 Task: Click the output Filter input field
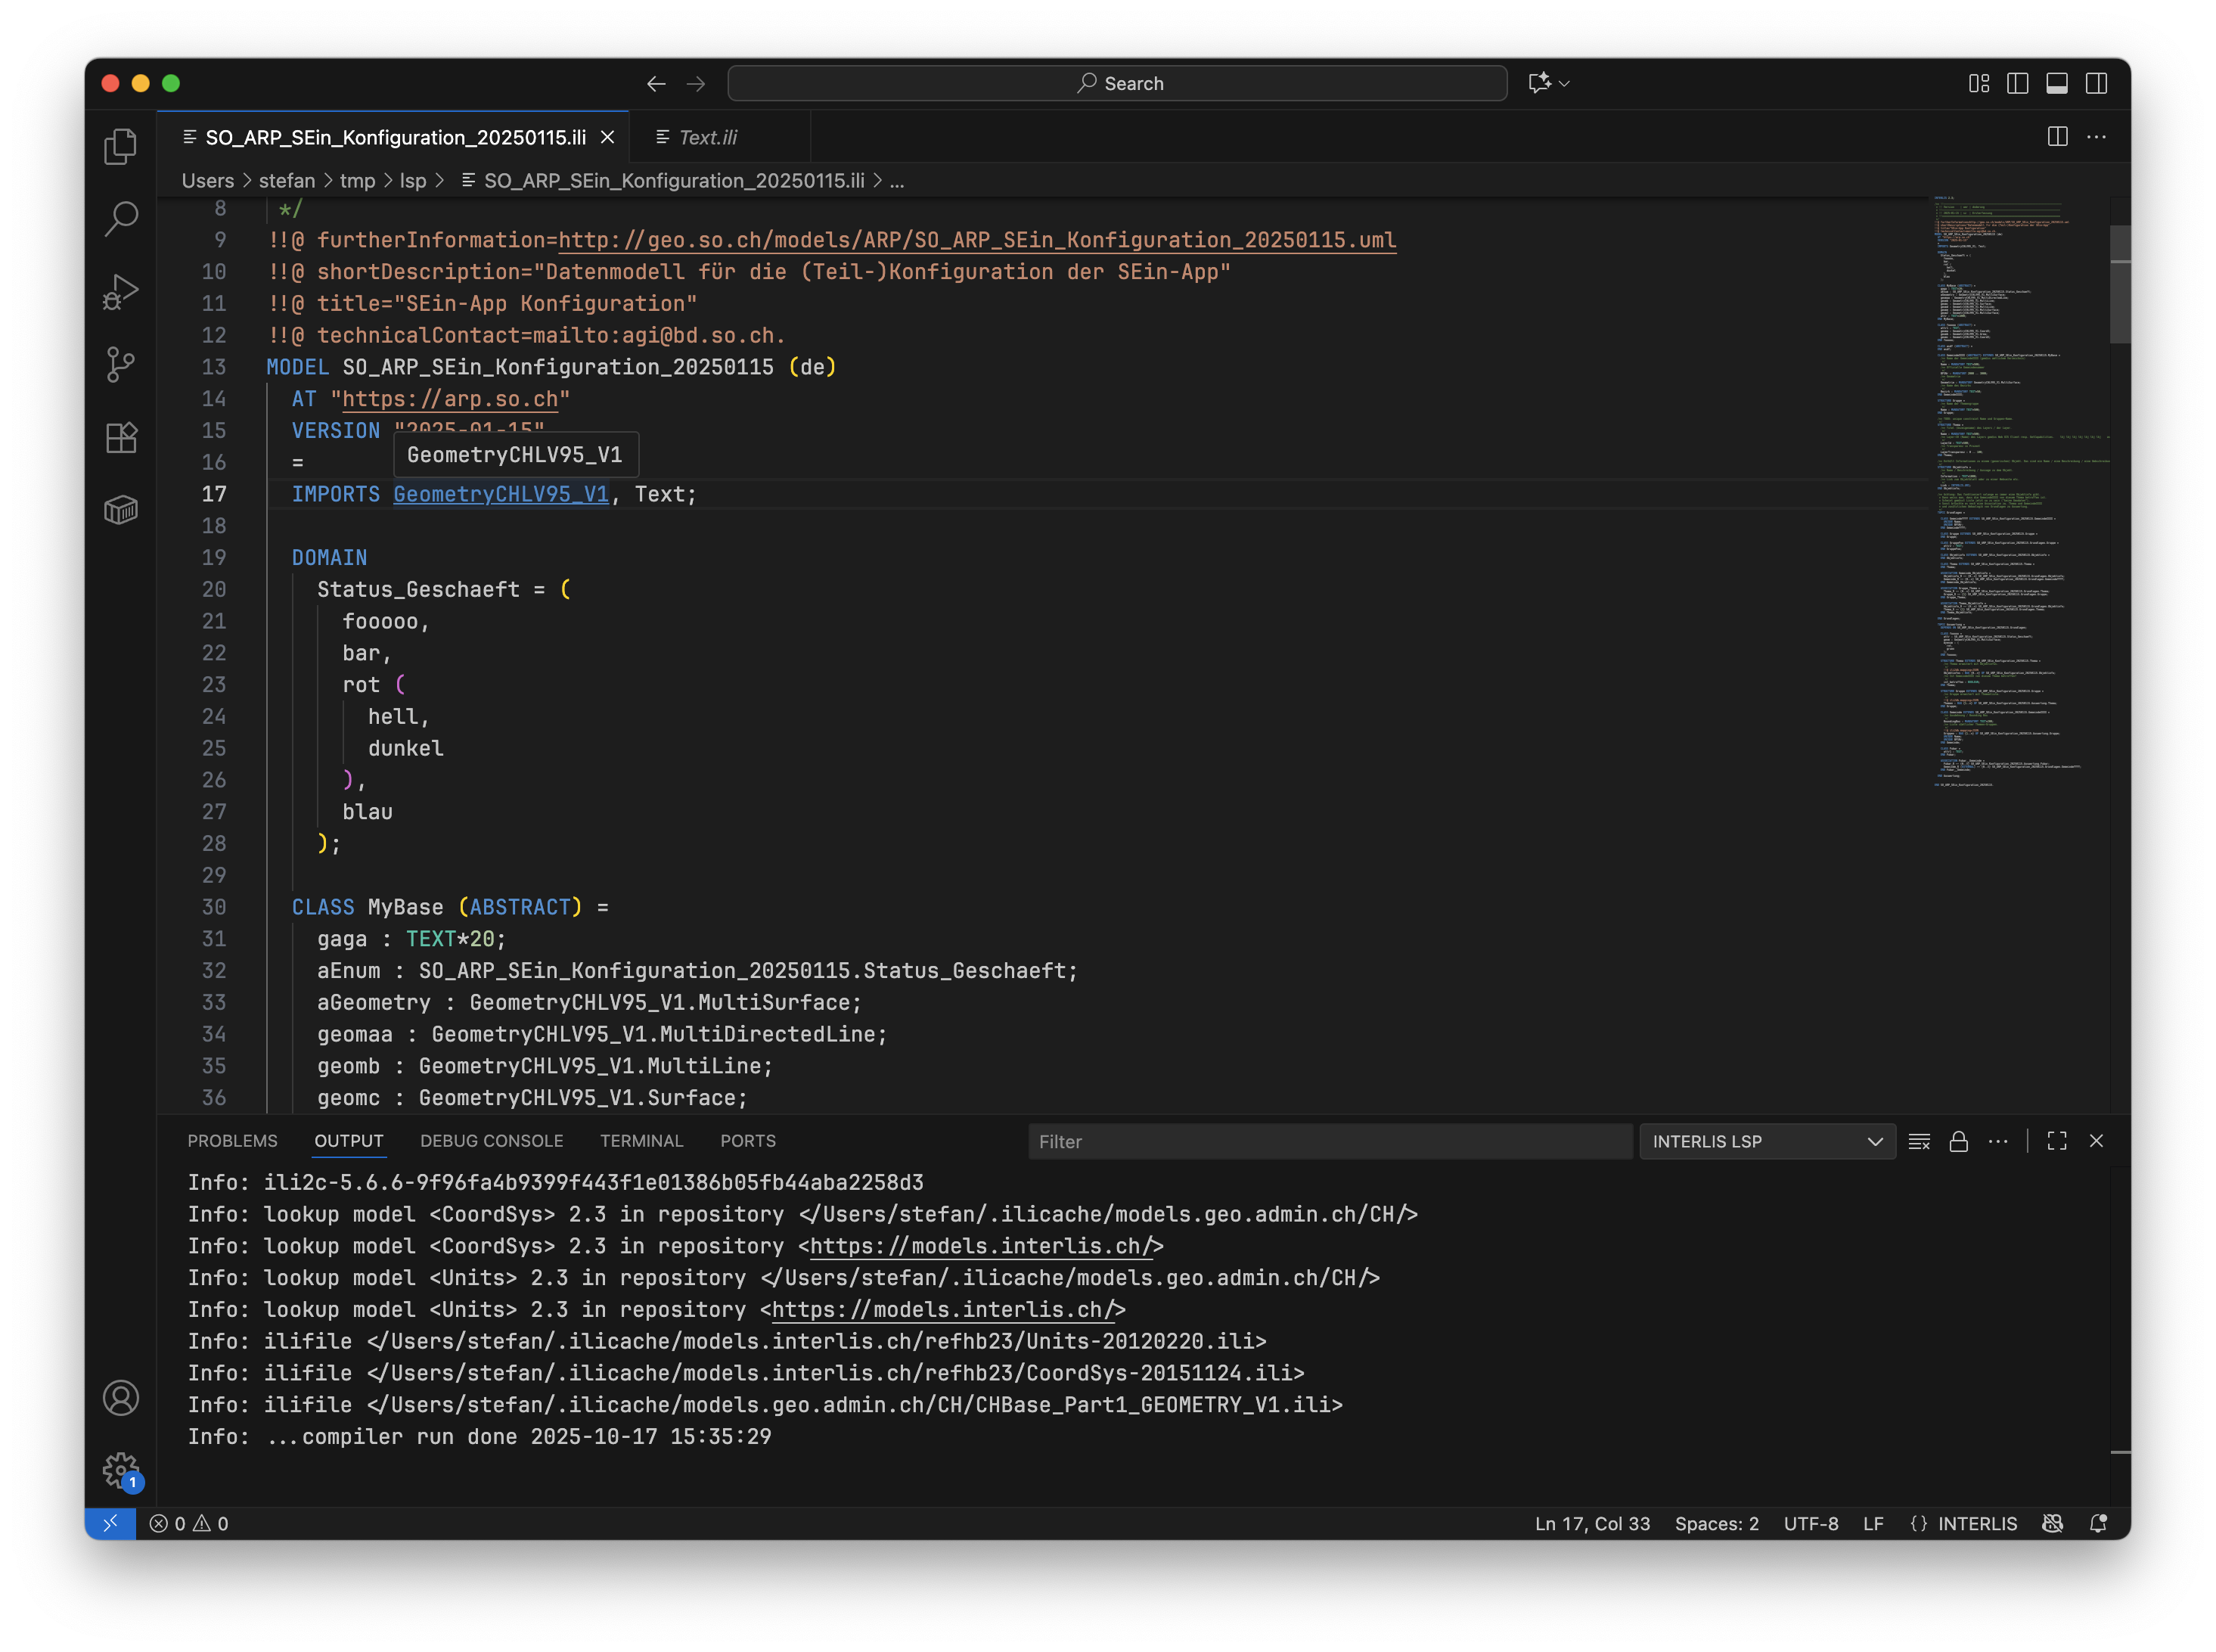coord(1329,1141)
